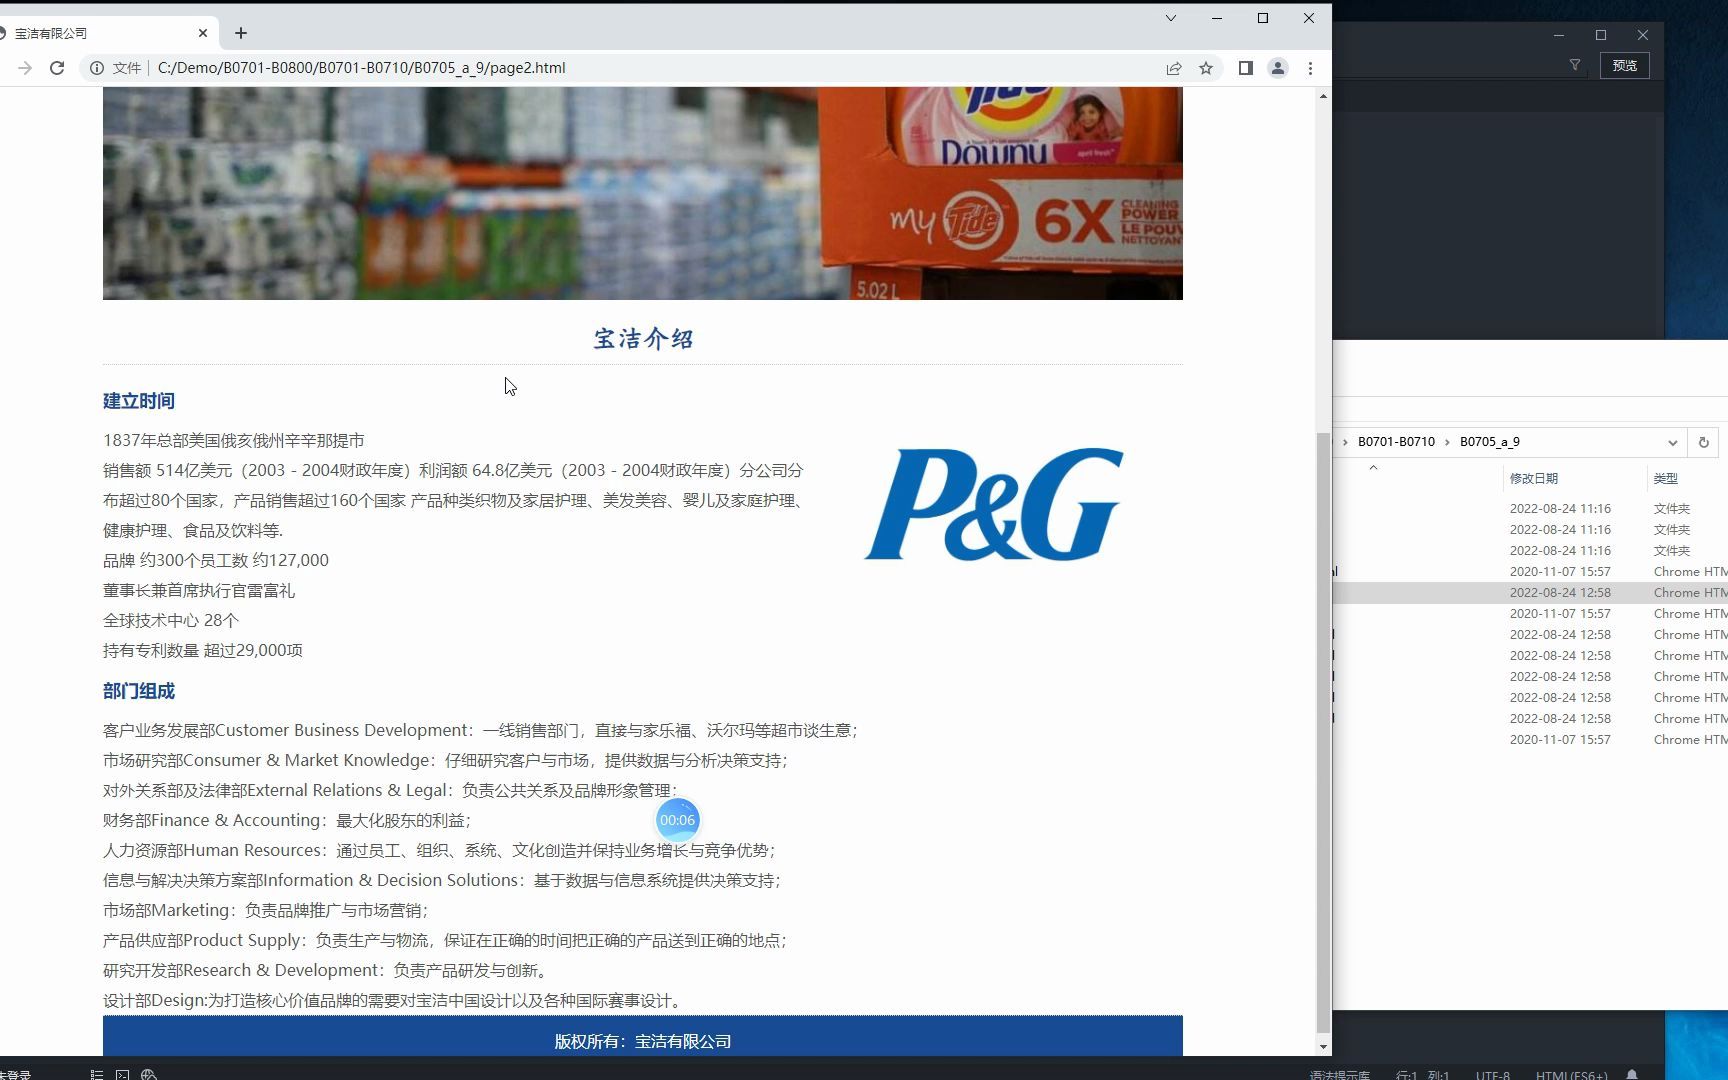Click the Tide product banner image
Image resolution: width=1728 pixels, height=1080 pixels.
(643, 193)
